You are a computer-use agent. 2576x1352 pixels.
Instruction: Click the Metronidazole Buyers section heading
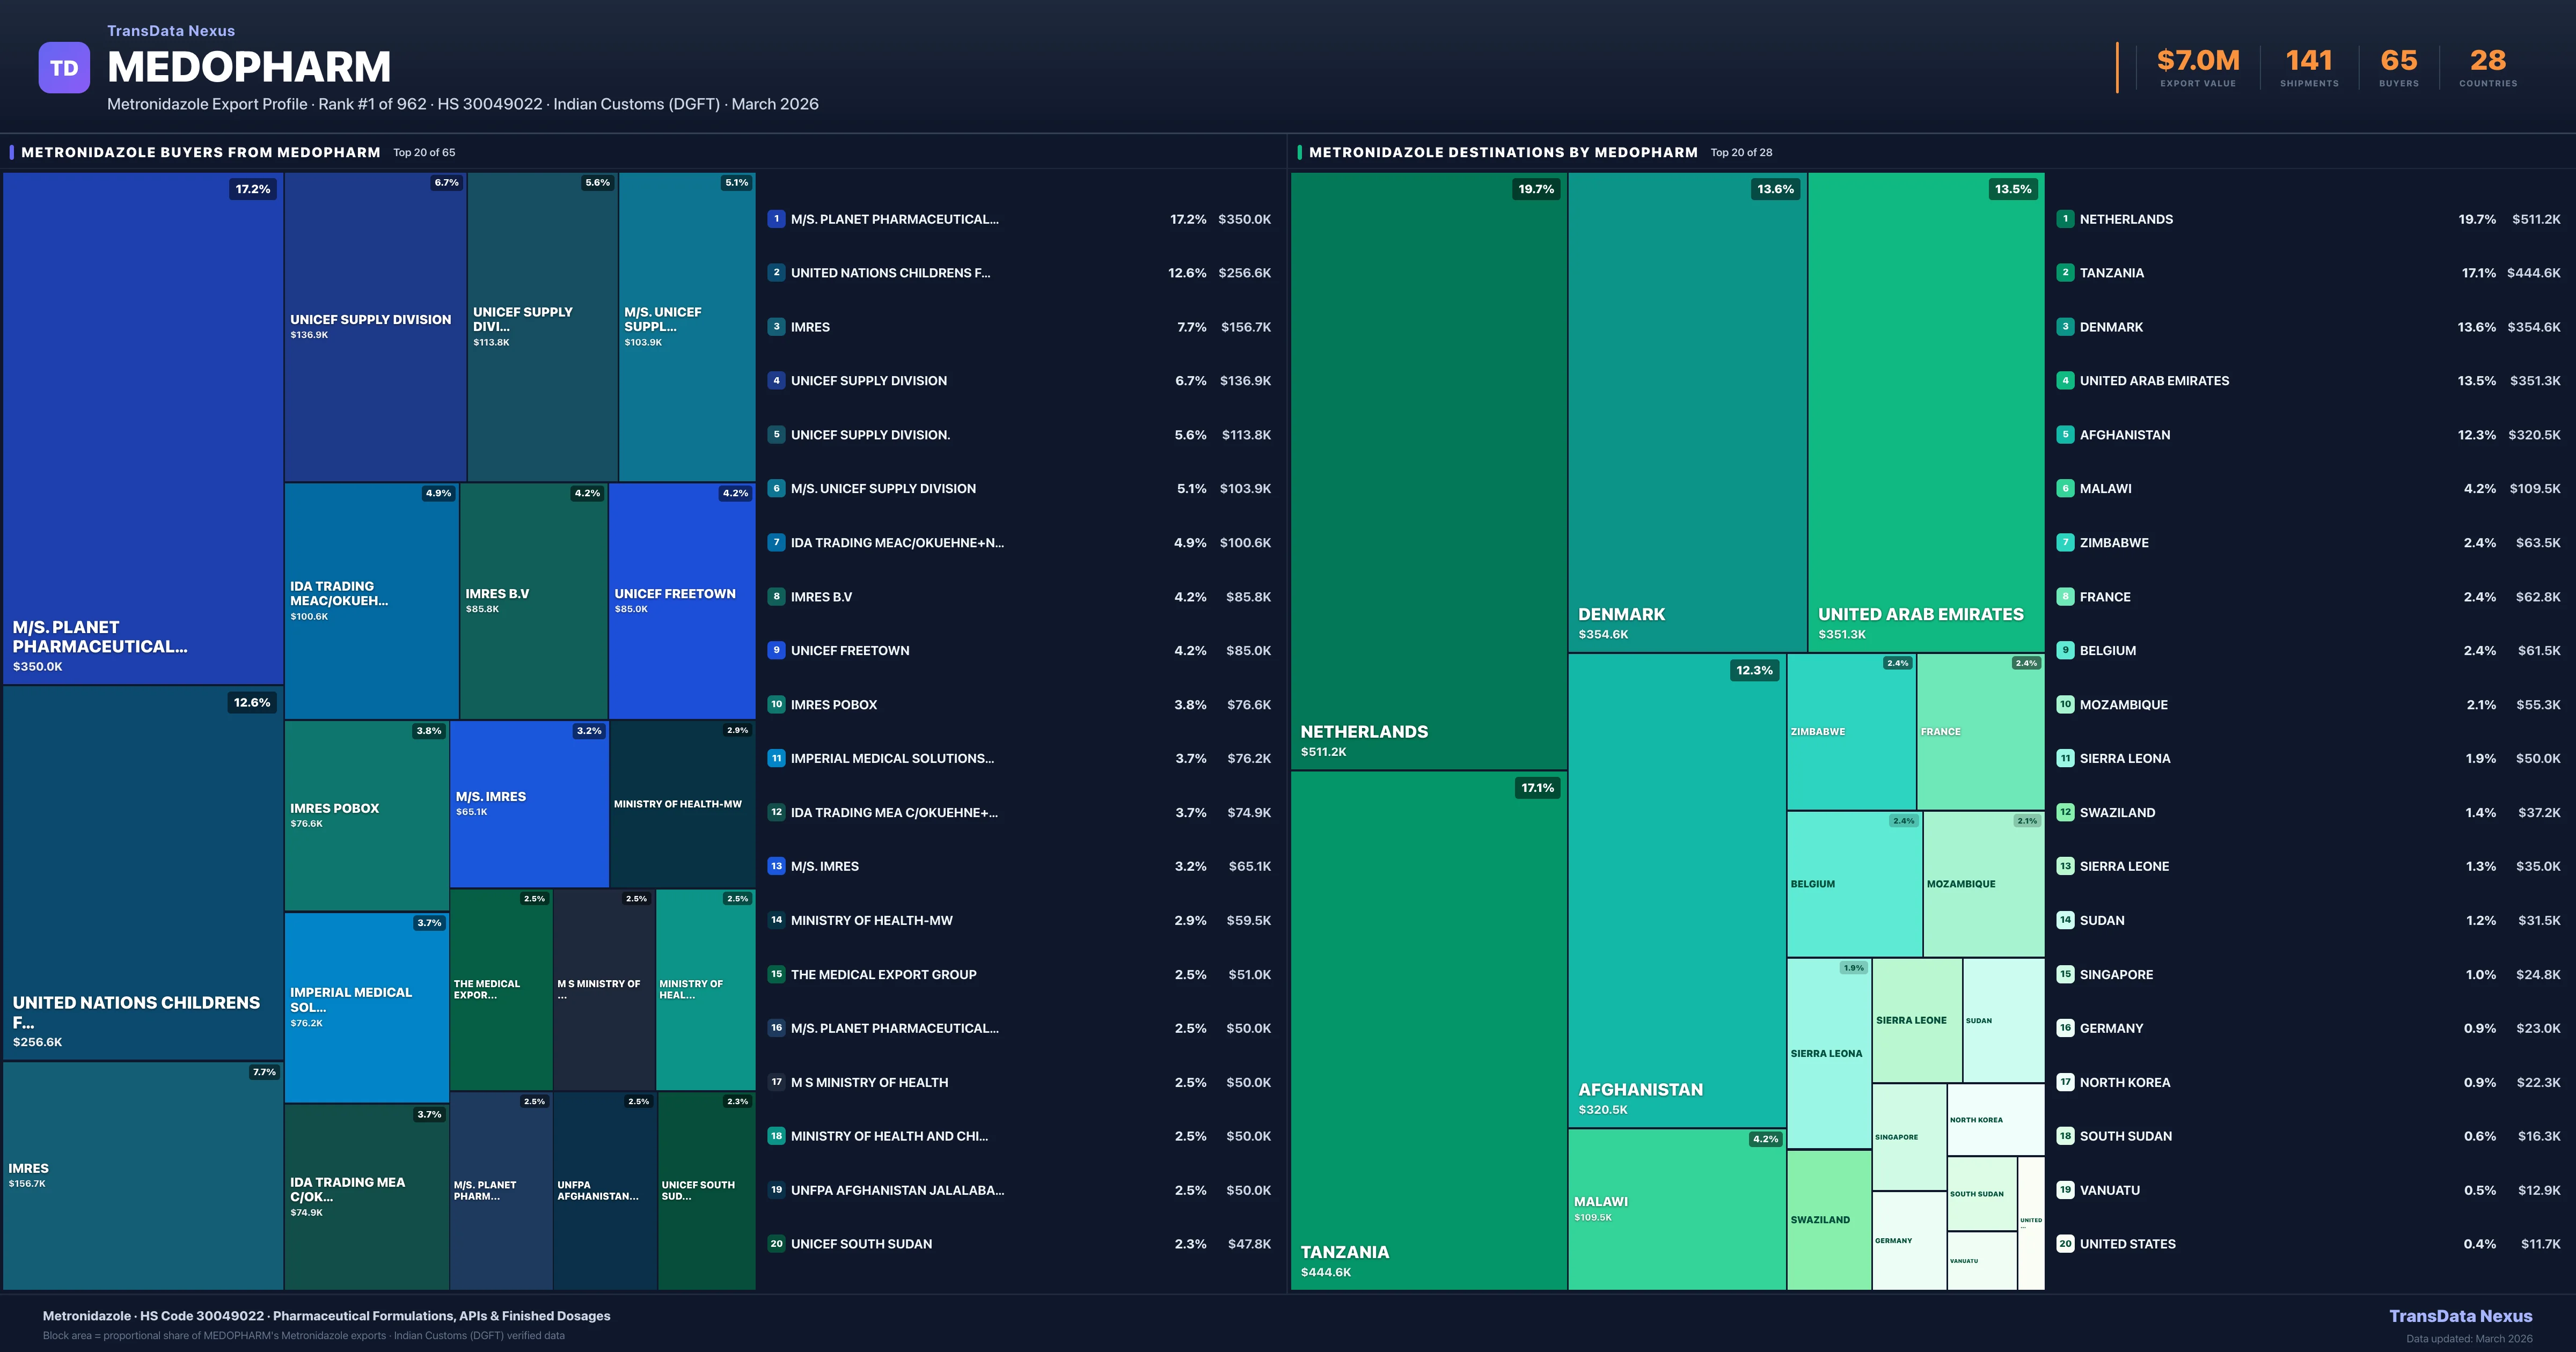point(200,152)
